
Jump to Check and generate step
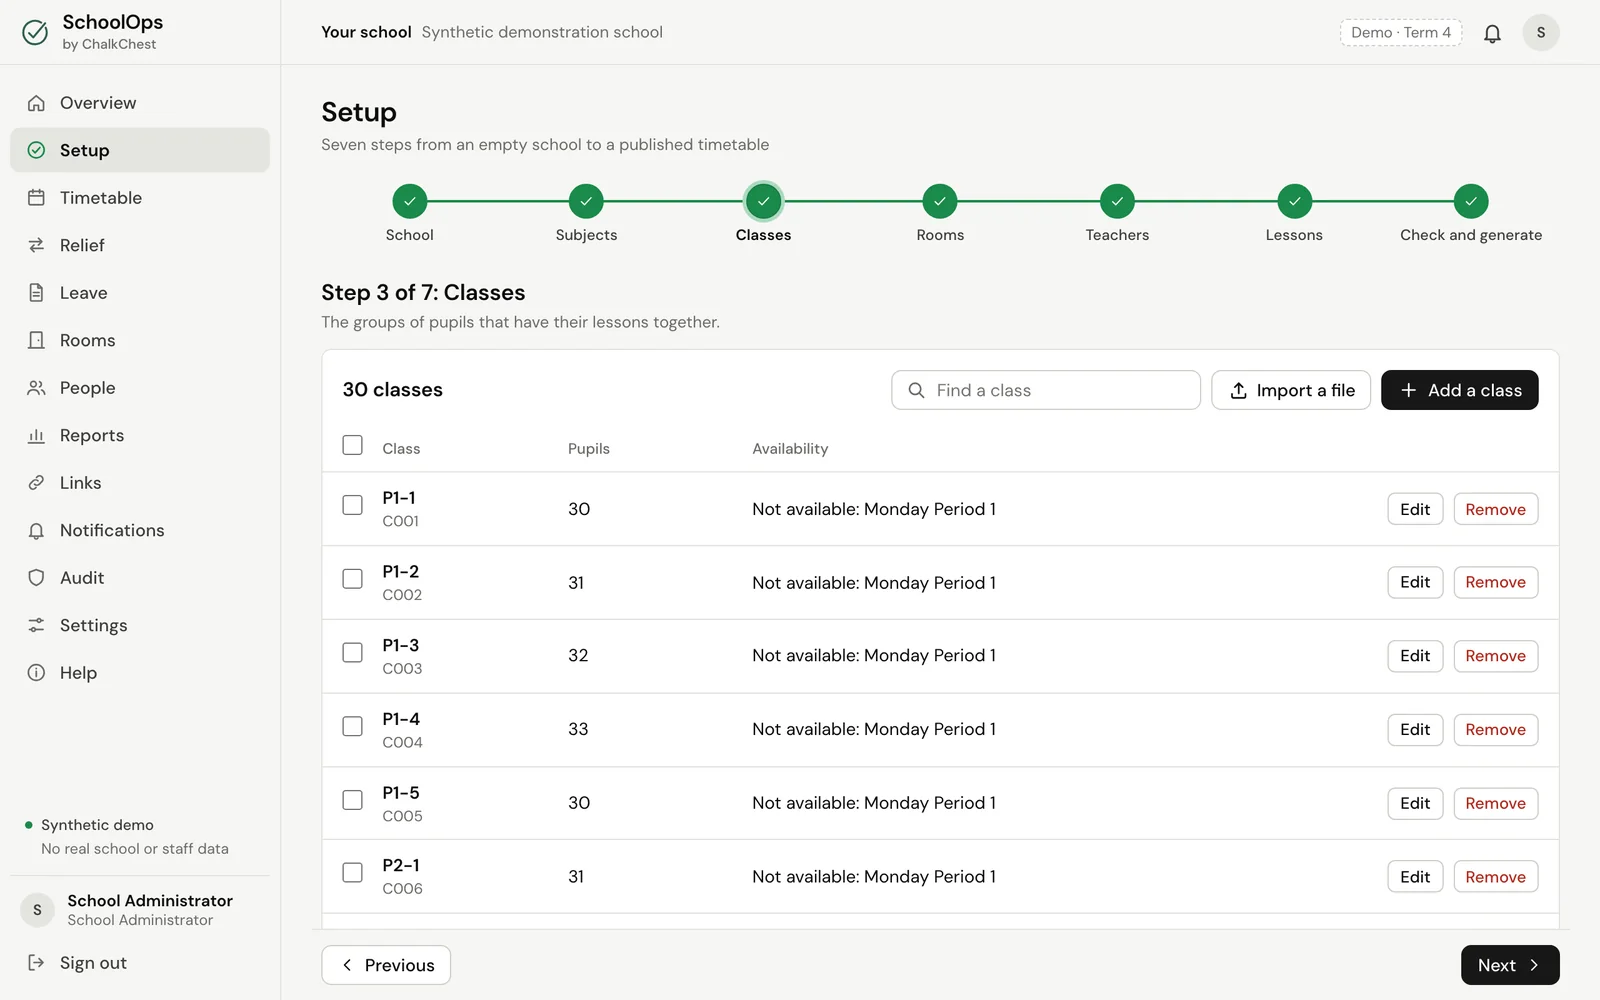click(1471, 214)
